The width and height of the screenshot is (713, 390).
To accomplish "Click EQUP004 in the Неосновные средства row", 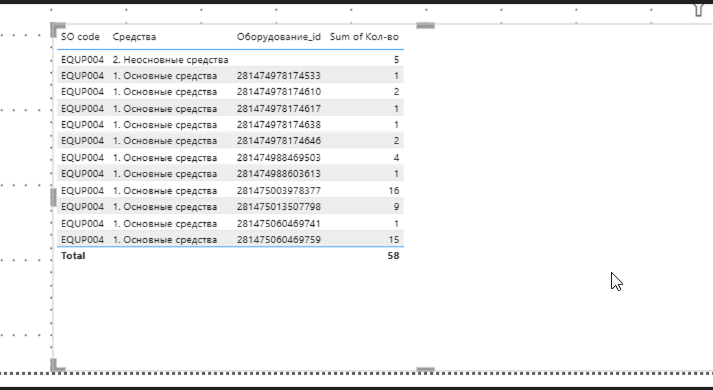I will 82,60.
